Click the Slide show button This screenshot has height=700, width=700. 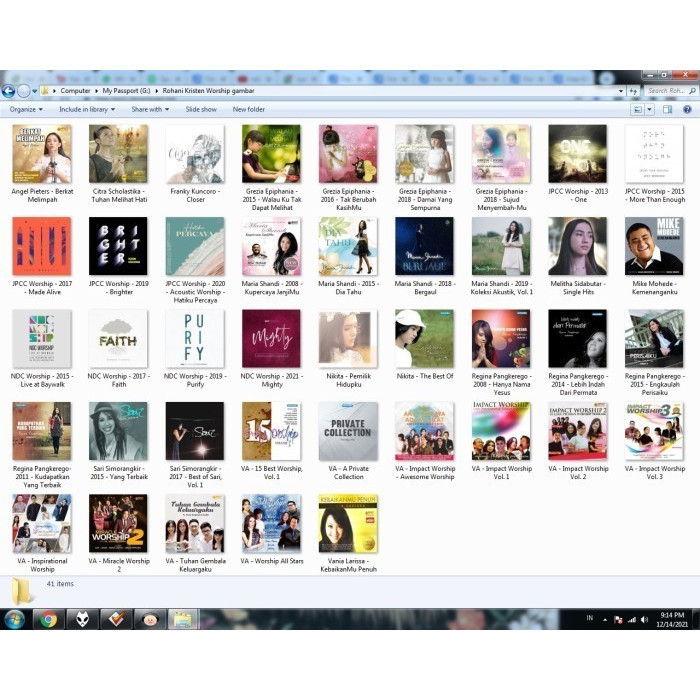[x=200, y=109]
